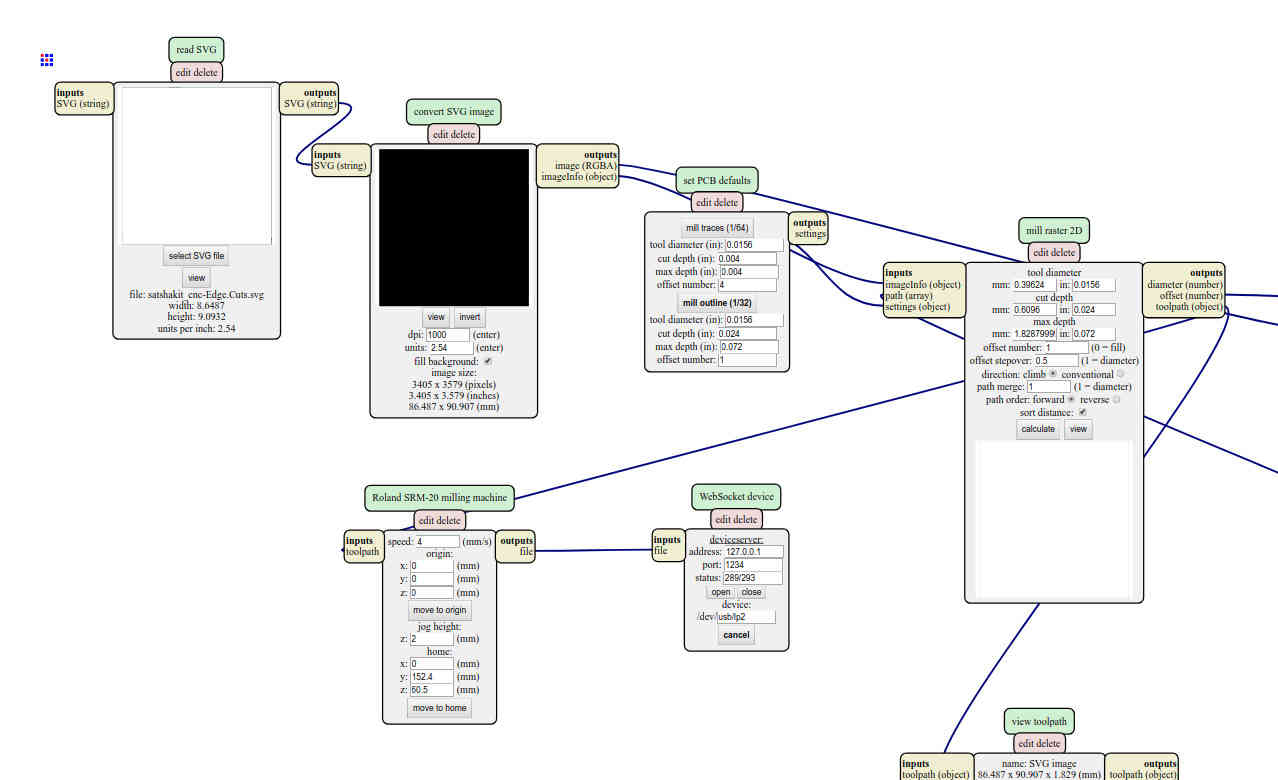Screen dimensions: 1278x780
Task: Click the address field 127.0.0.1
Action: click(753, 551)
